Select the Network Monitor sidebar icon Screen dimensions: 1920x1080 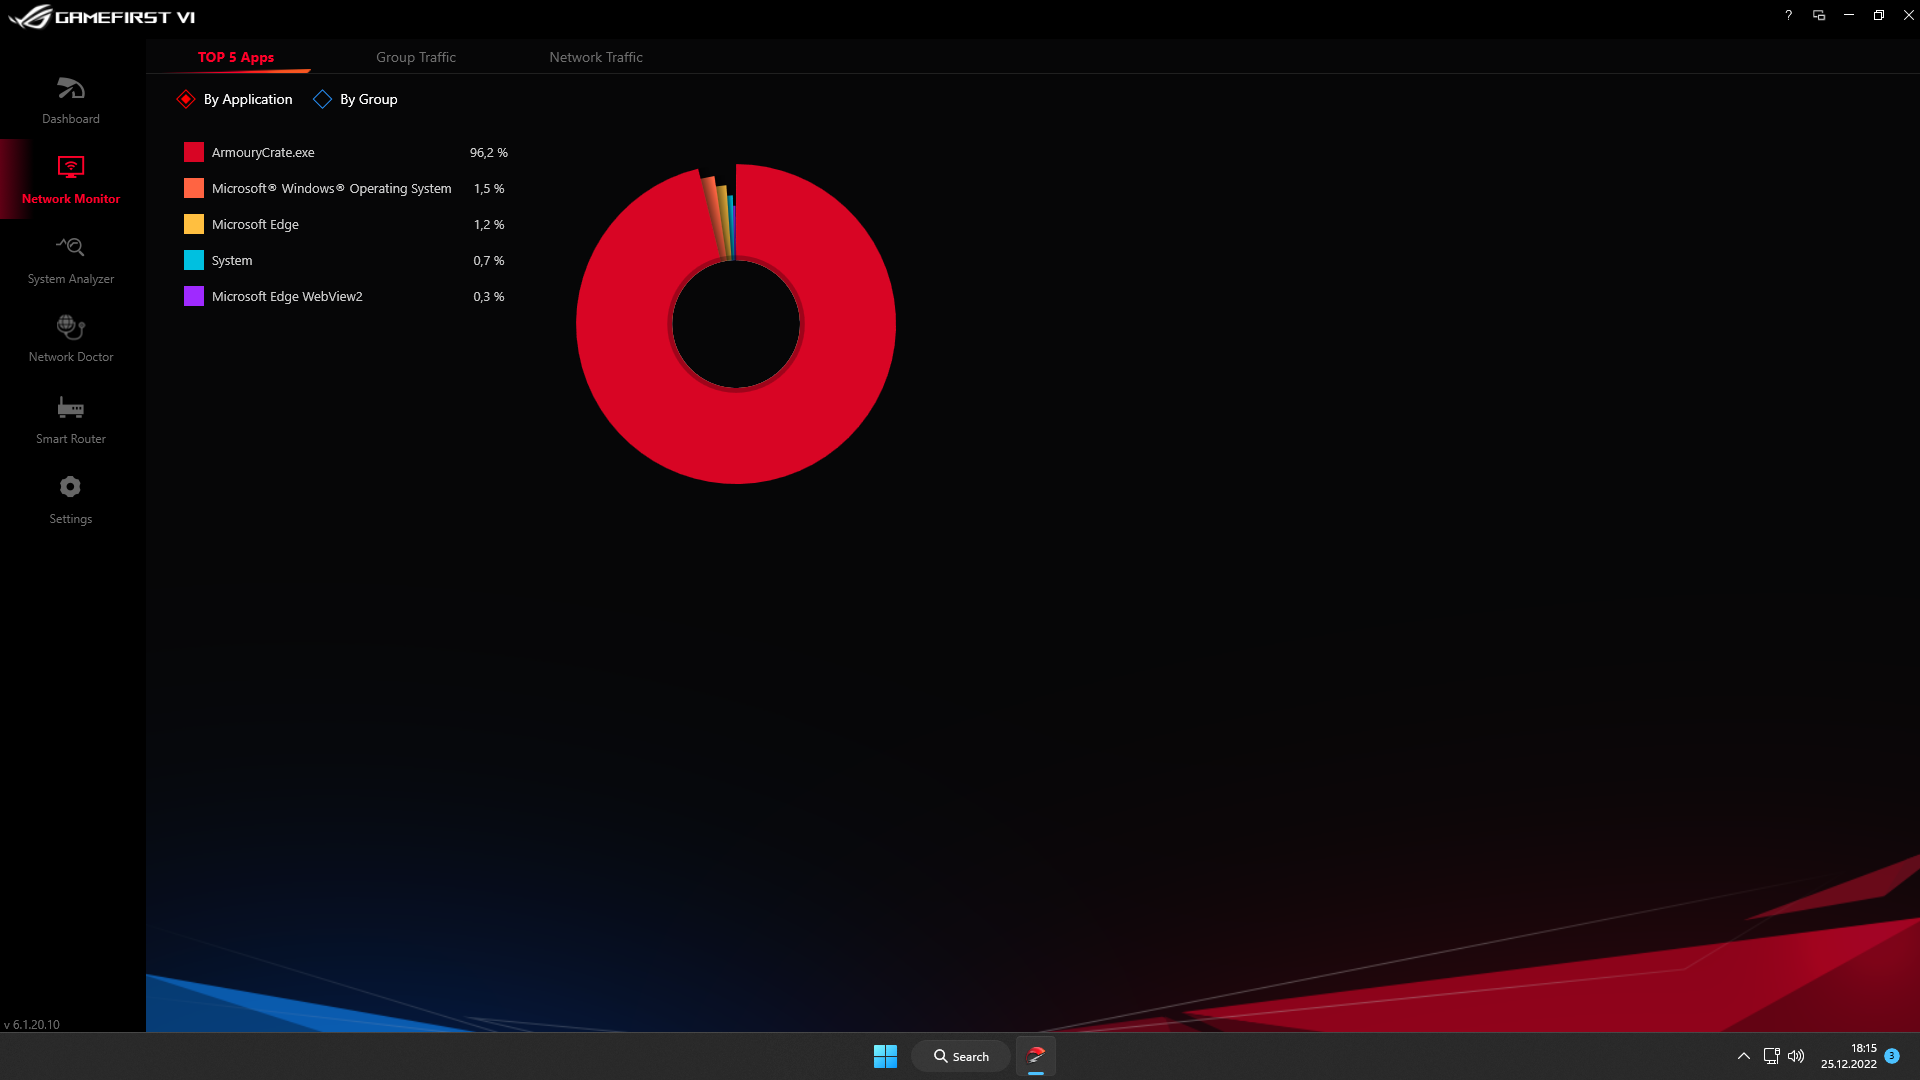(70, 178)
